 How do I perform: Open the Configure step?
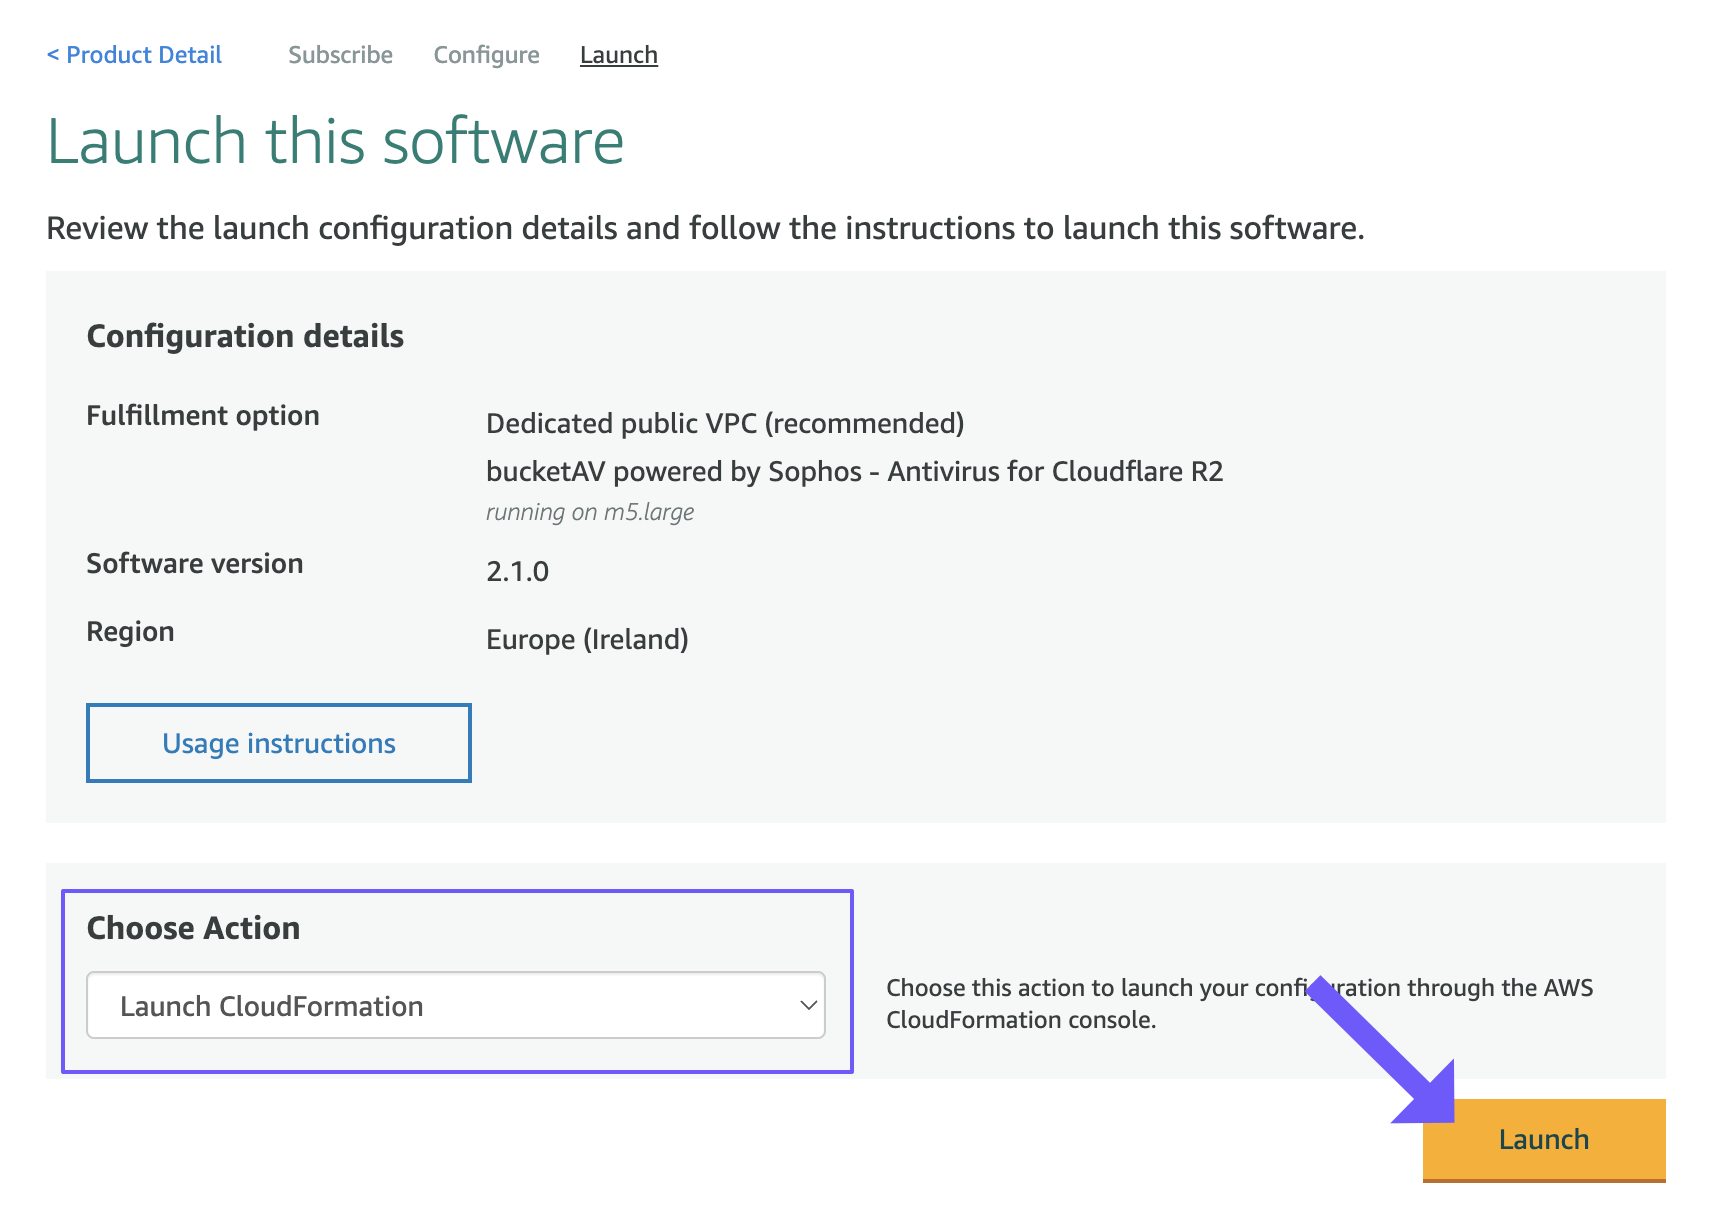486,55
